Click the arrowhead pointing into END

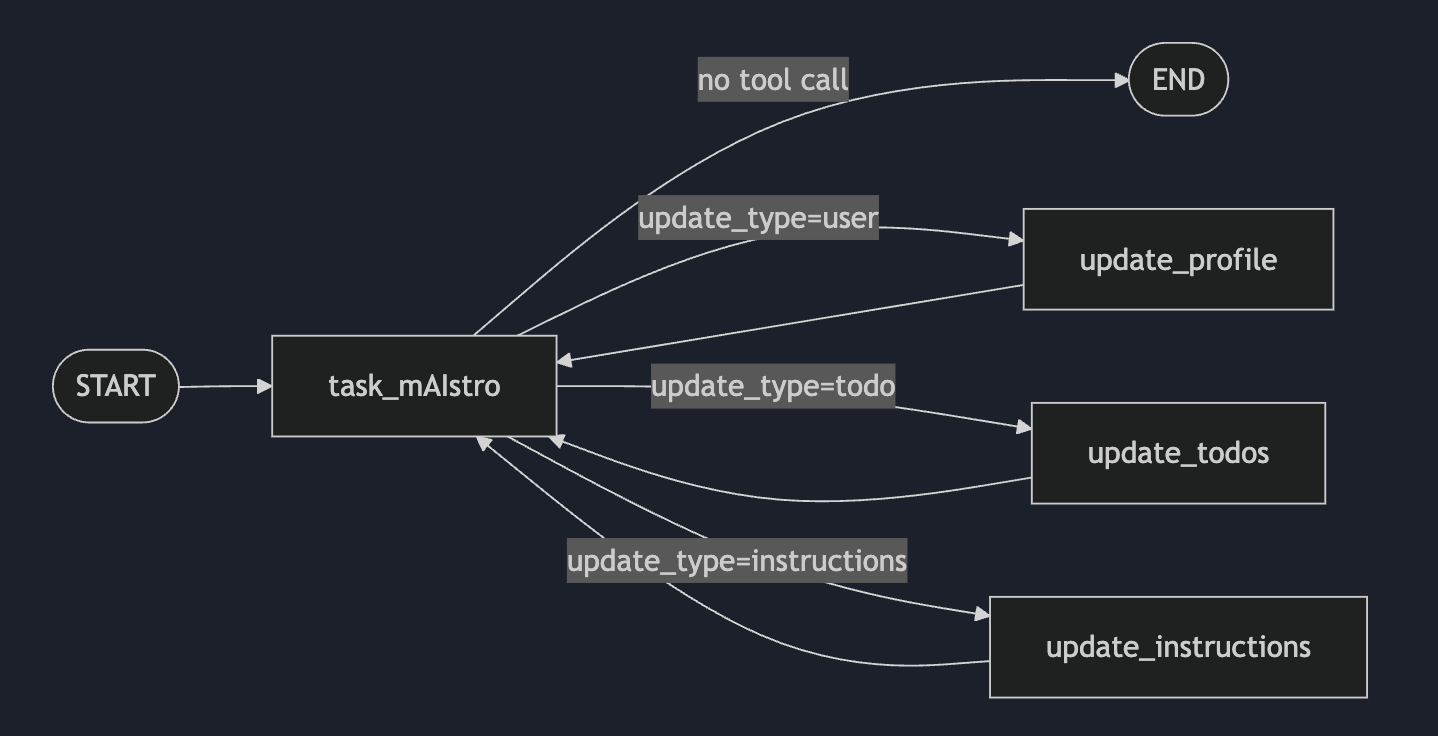tap(1121, 81)
